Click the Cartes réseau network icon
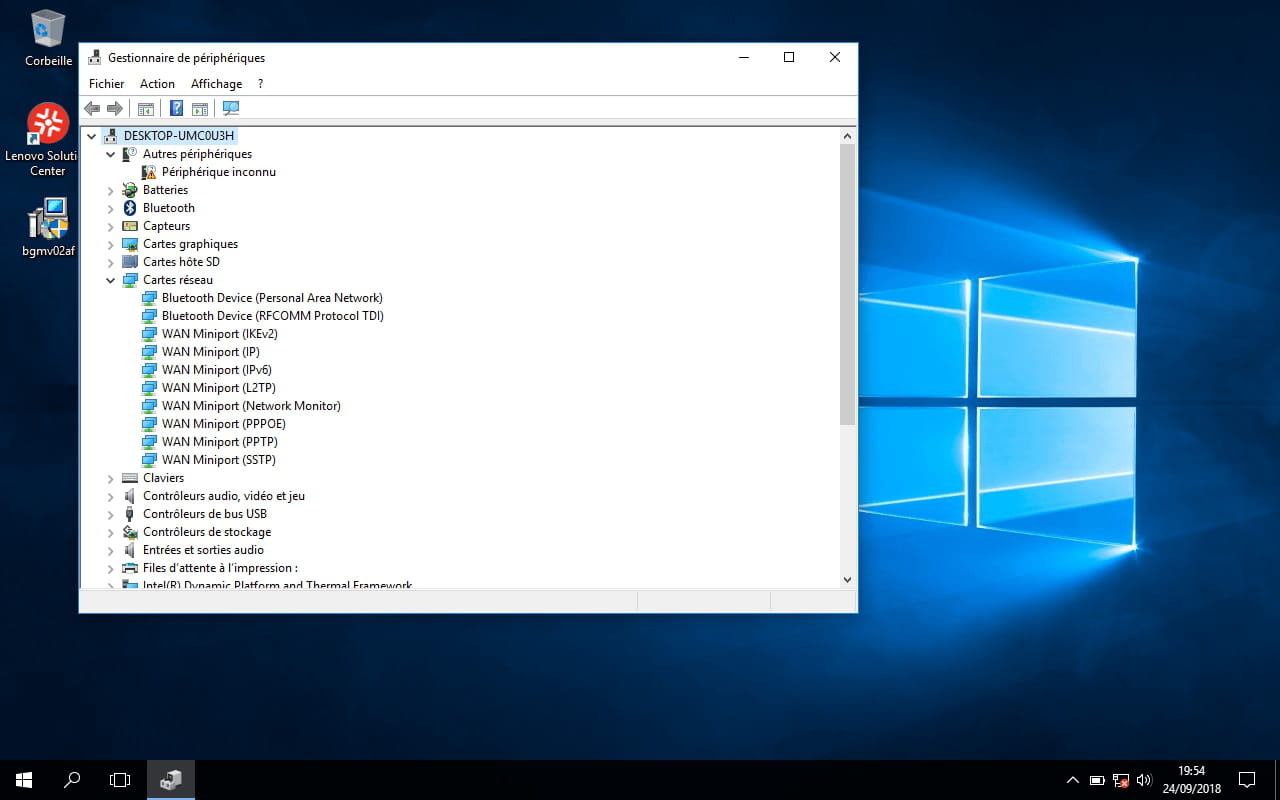The width and height of the screenshot is (1280, 800). click(130, 280)
